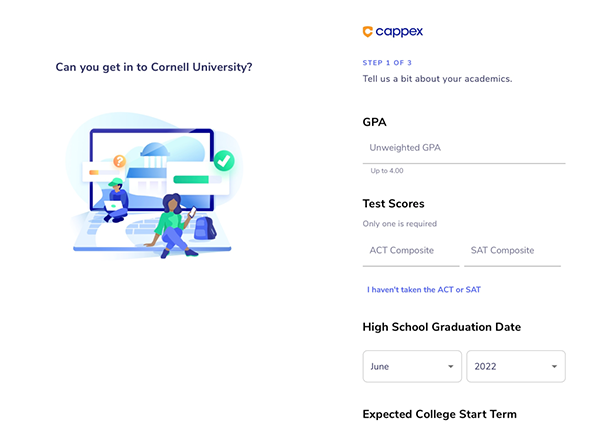Image resolution: width=600 pixels, height=426 pixels.
Task: Click the arrow on the year selector
Action: click(x=554, y=367)
